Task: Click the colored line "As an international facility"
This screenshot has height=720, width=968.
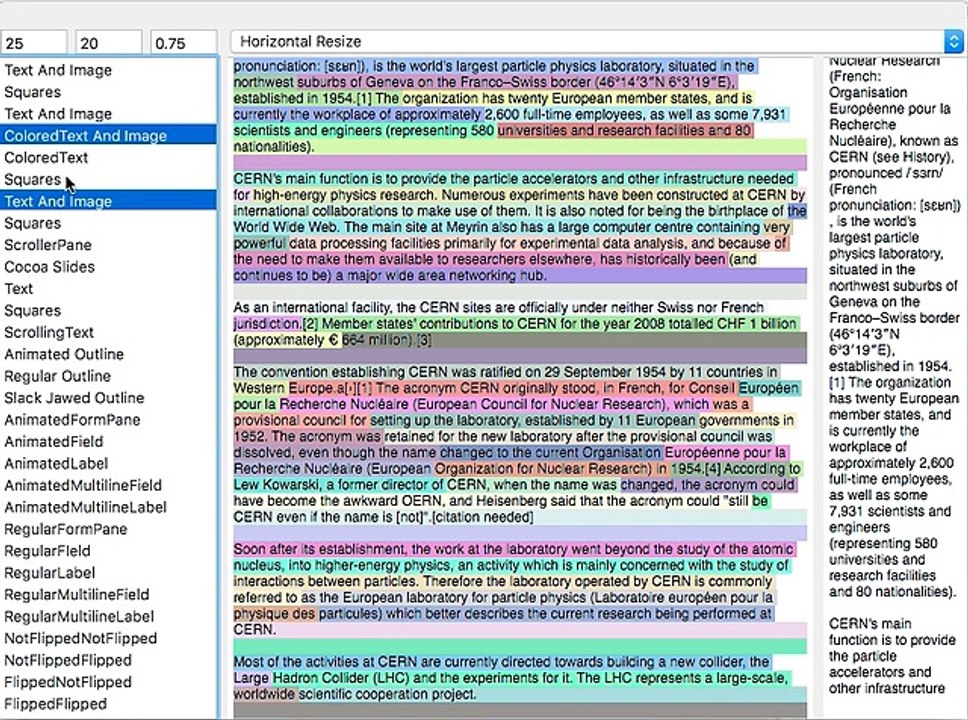Action: click(x=499, y=308)
